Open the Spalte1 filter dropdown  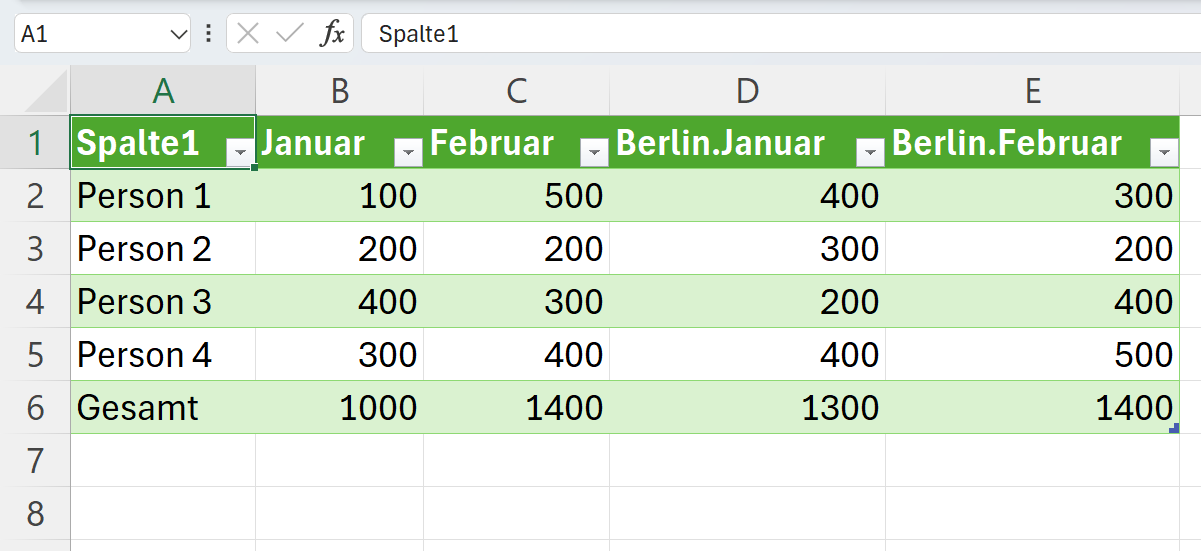[x=241, y=152]
